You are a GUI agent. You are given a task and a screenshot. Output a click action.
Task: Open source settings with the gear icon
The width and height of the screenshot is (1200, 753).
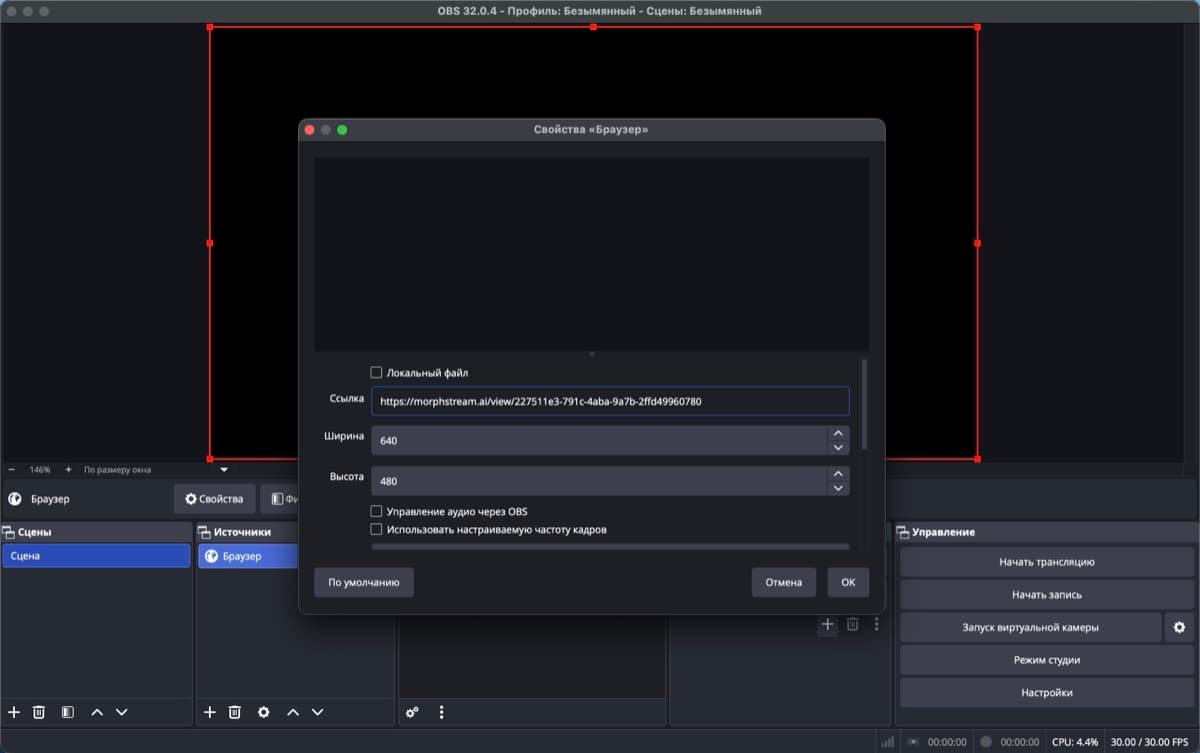(263, 712)
